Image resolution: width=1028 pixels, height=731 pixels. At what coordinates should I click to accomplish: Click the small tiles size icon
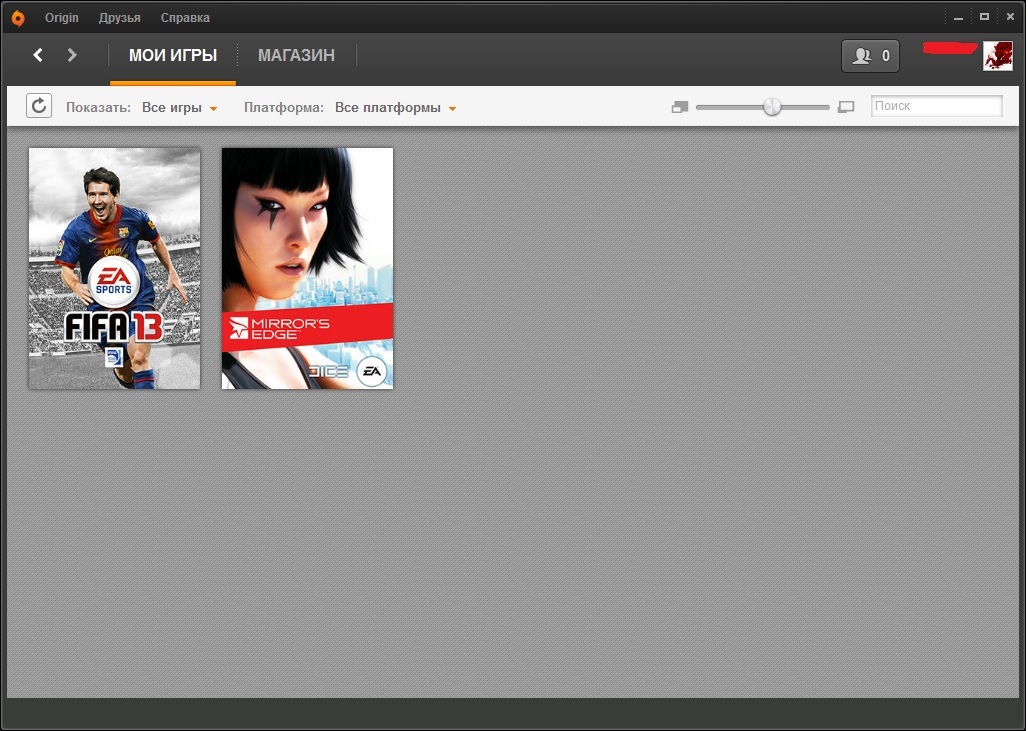680,107
